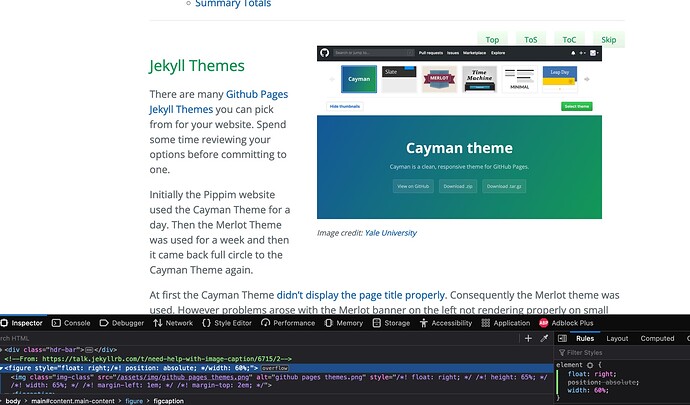Viewport: 690px width, 405px height.
Task: Click the plus icon to create new node
Action: click(529, 338)
